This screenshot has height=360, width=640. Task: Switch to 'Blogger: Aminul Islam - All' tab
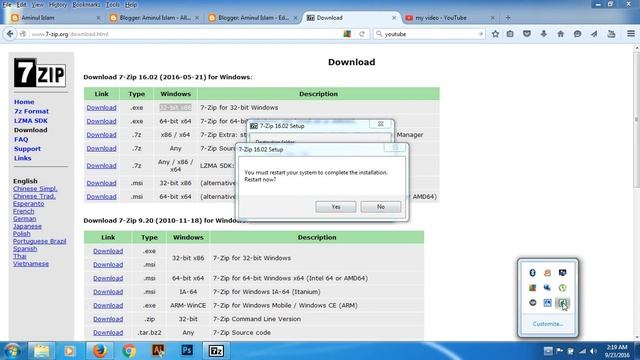click(154, 18)
